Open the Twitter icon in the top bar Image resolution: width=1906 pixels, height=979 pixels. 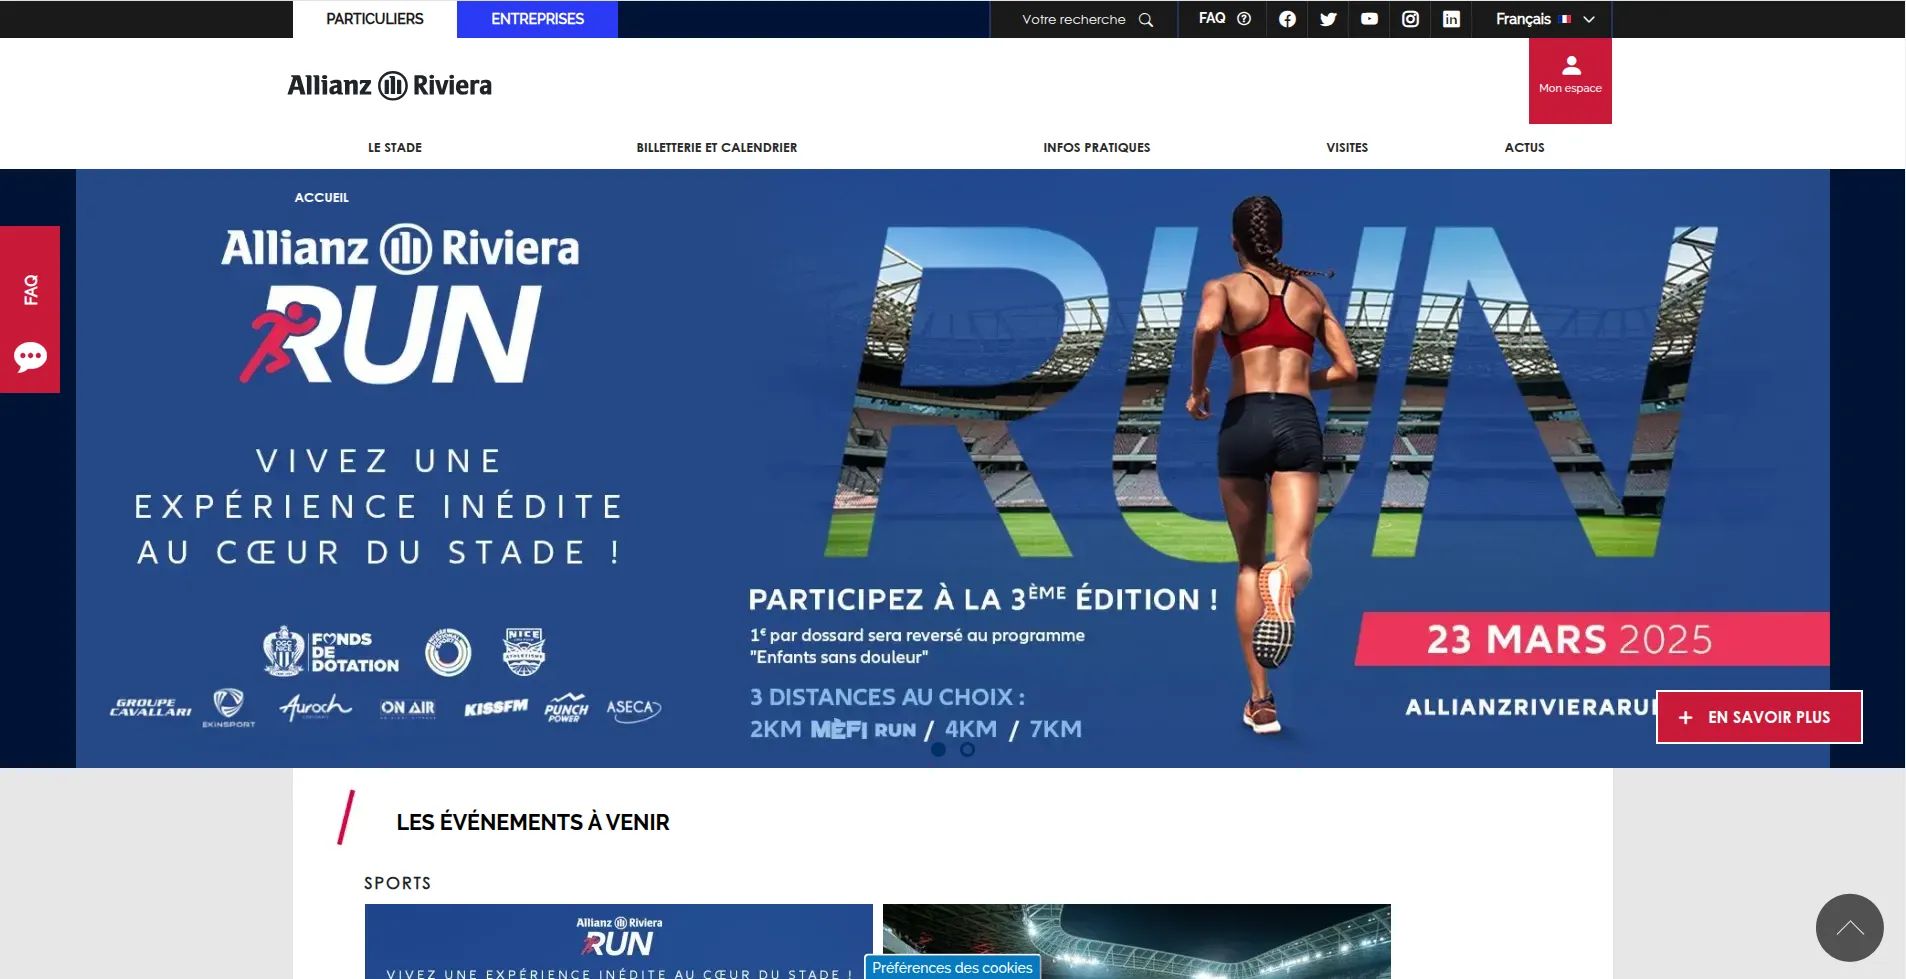tap(1328, 19)
